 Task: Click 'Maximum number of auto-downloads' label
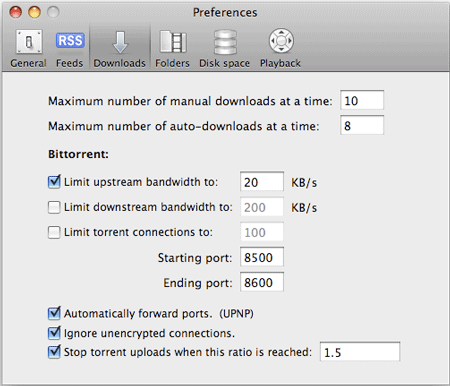[x=184, y=126]
